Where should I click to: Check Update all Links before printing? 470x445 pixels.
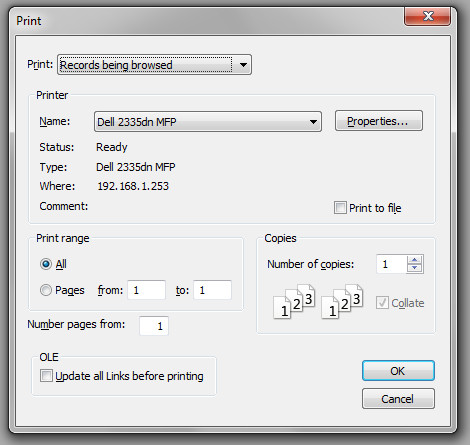coord(46,376)
